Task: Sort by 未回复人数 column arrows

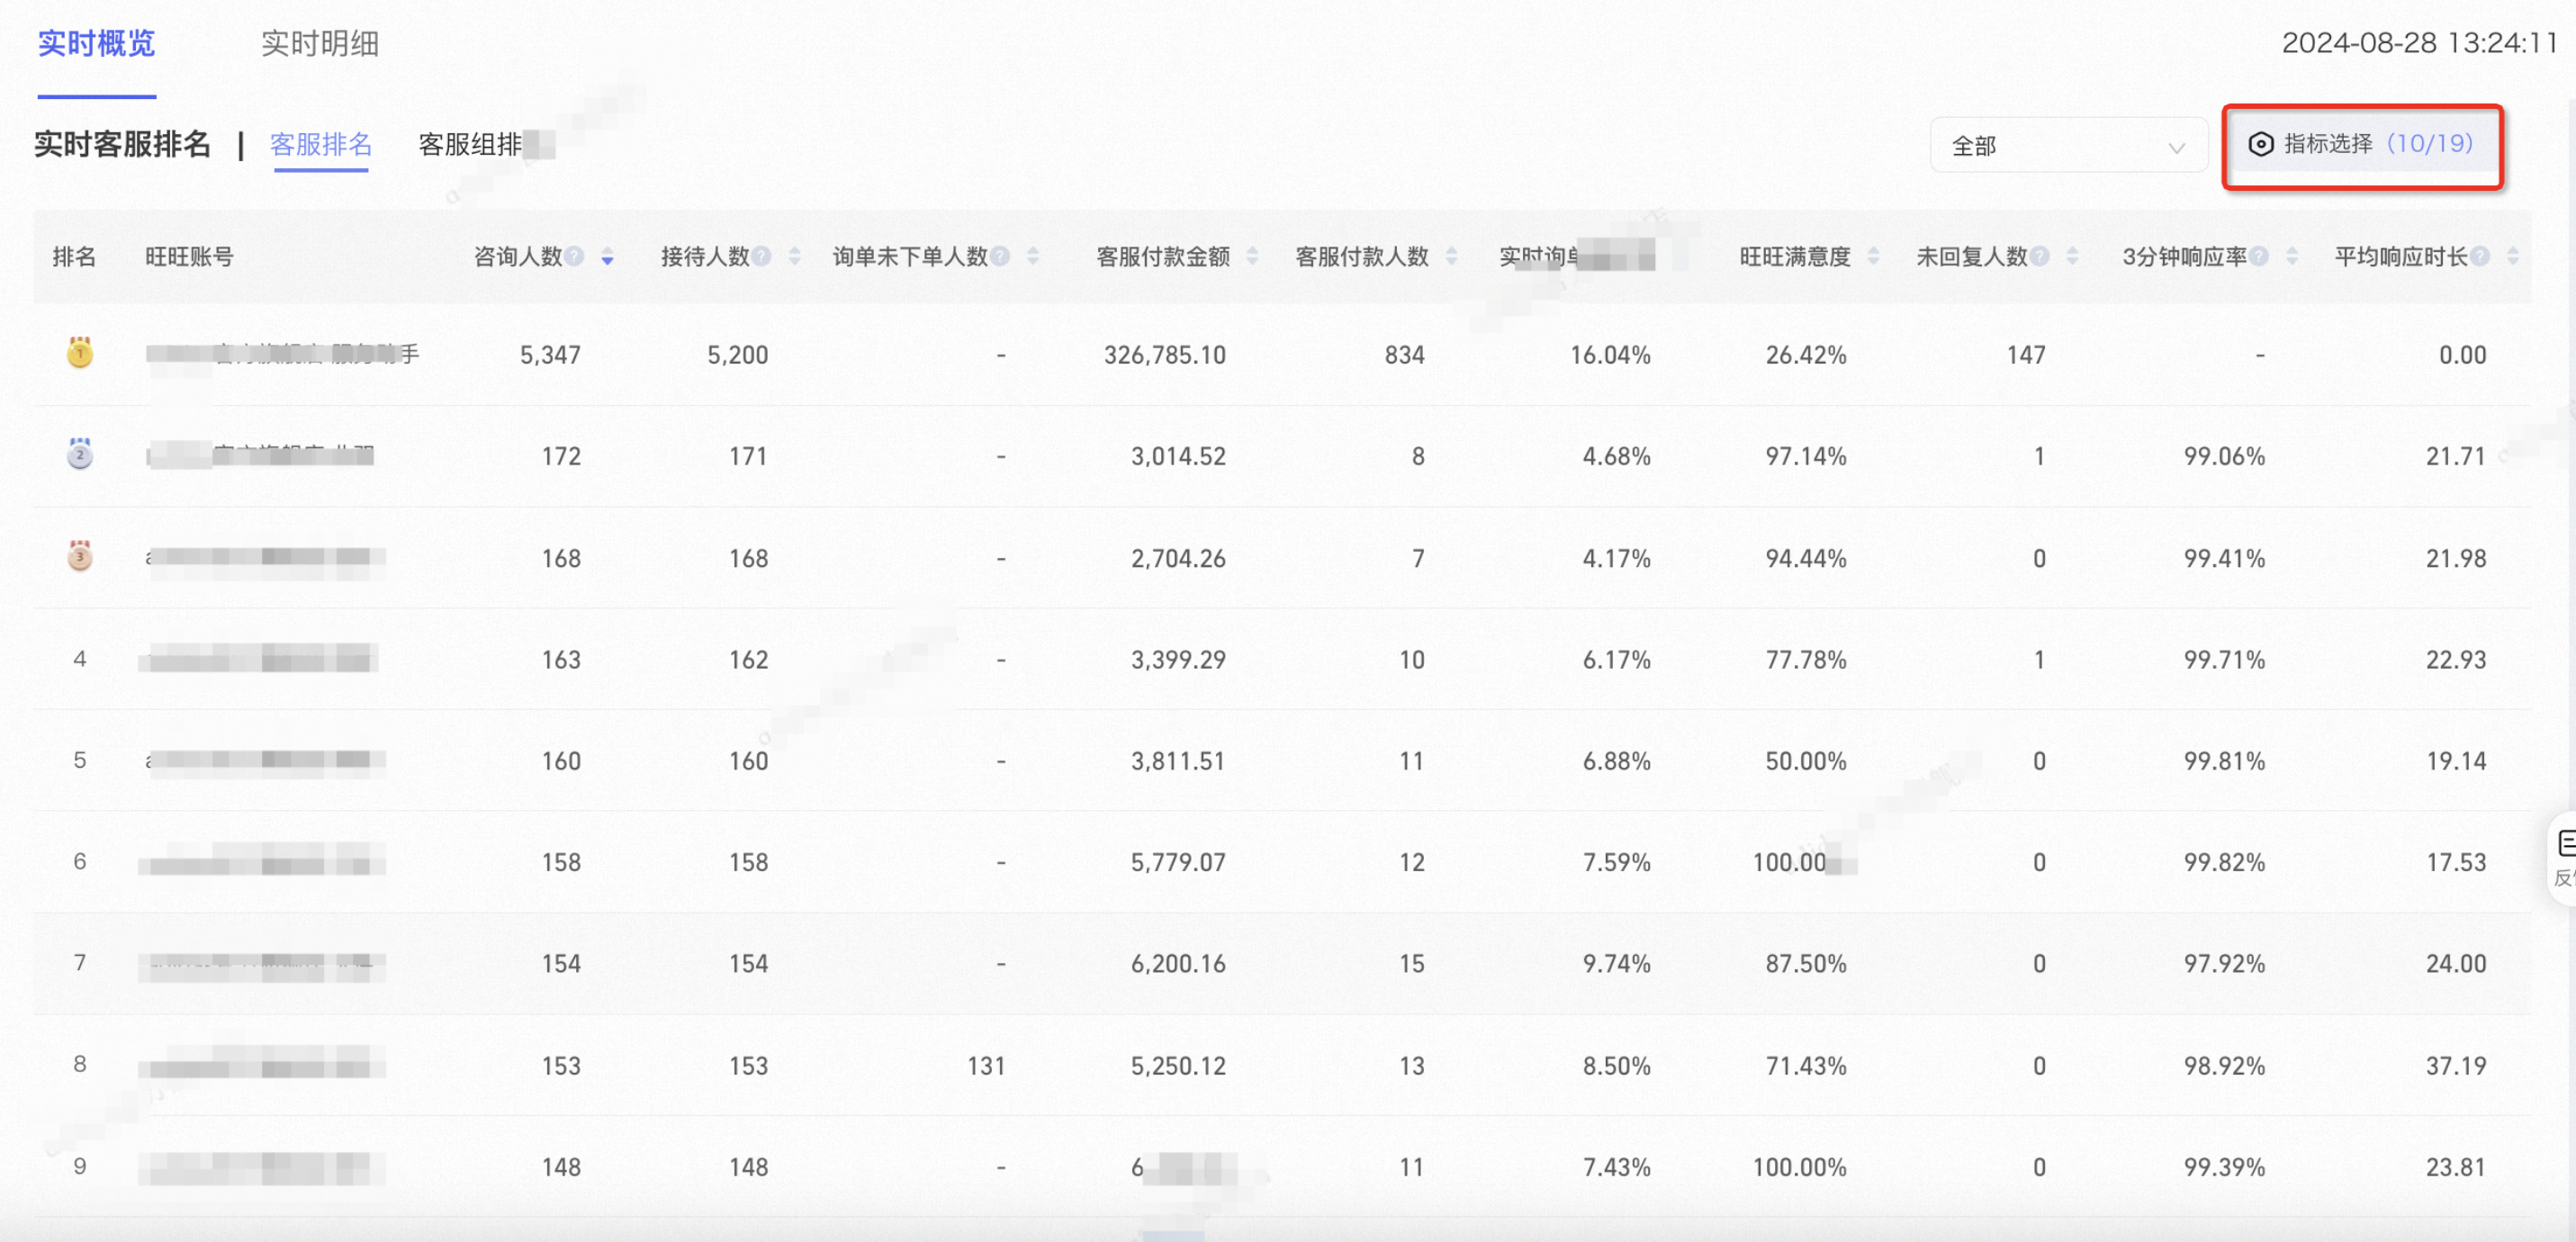Action: point(2072,258)
